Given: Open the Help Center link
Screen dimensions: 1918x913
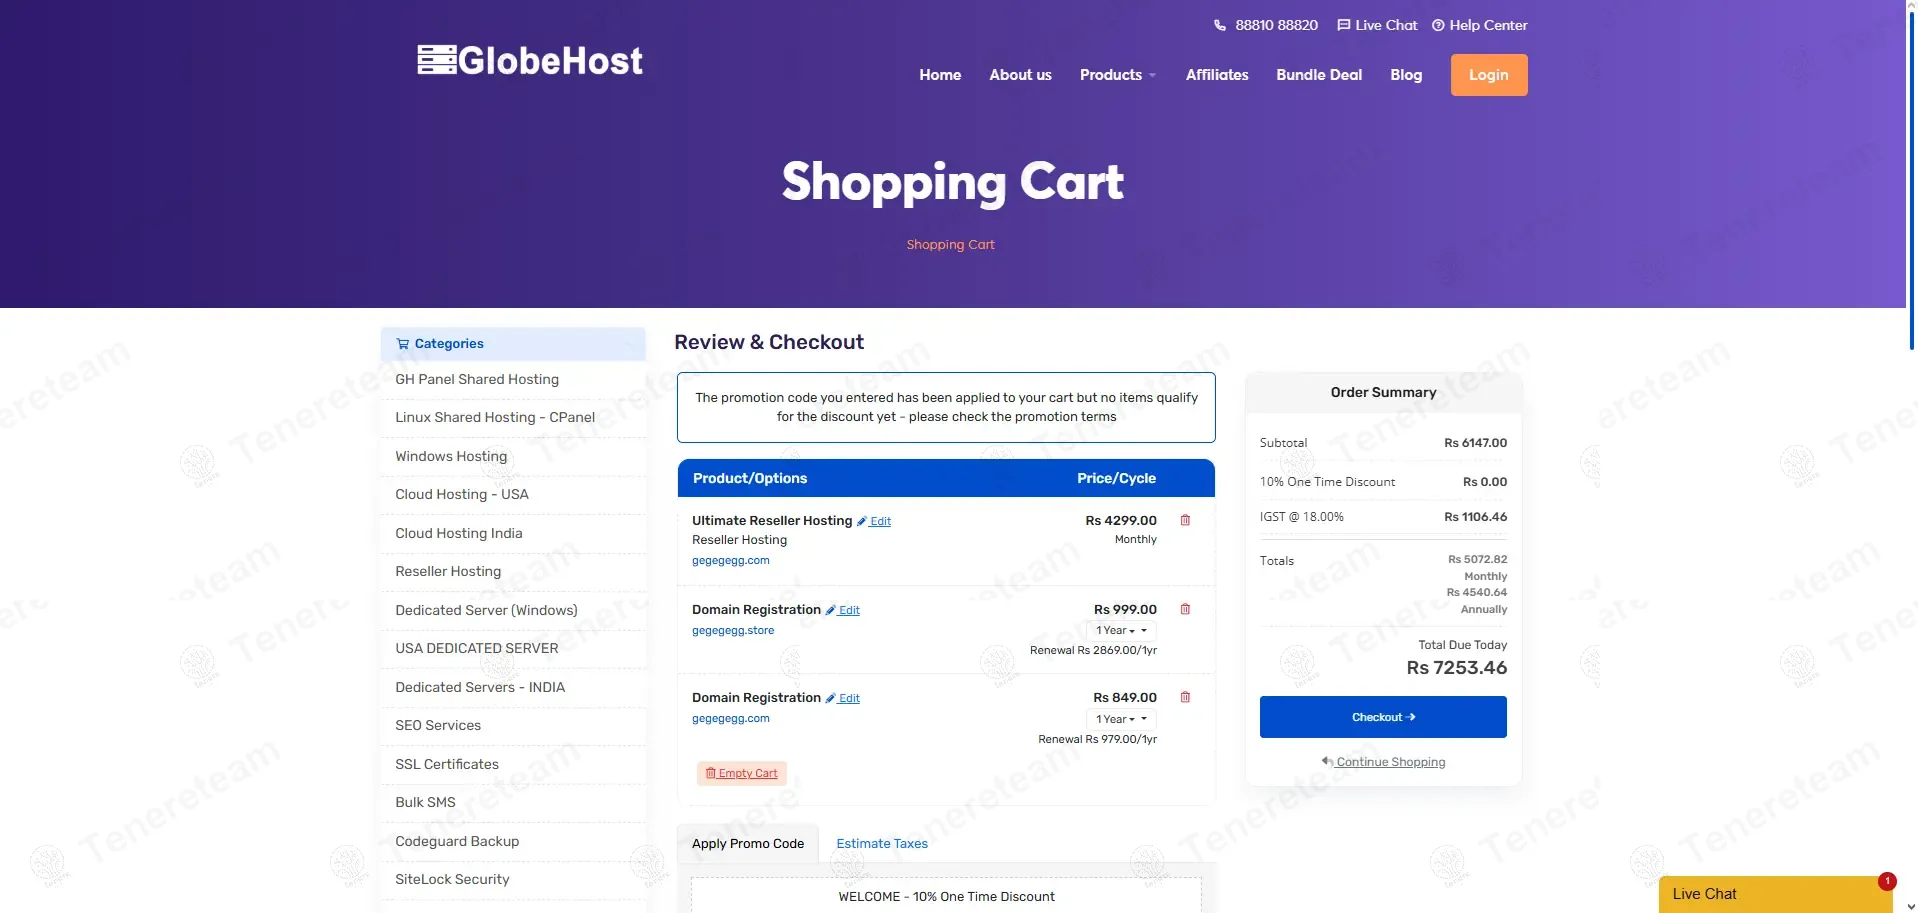Looking at the screenshot, I should (x=1480, y=25).
